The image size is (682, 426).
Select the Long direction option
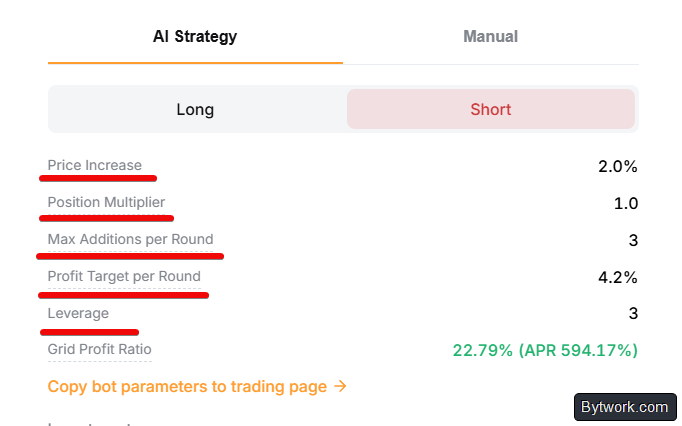tap(195, 110)
